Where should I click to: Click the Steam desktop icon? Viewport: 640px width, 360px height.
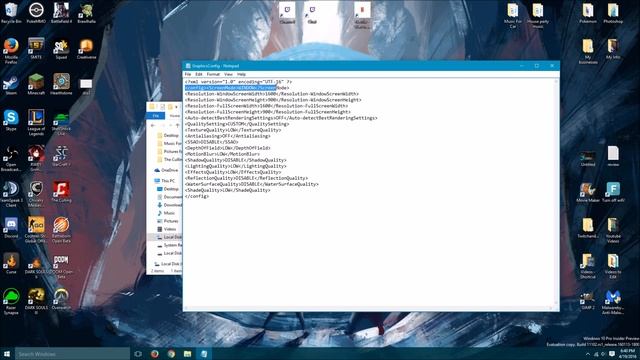[x=11, y=84]
